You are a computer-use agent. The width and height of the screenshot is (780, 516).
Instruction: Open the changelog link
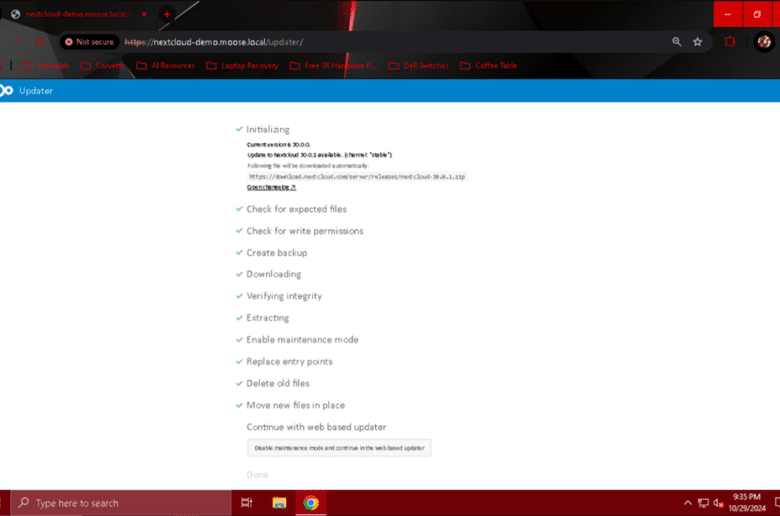point(272,187)
